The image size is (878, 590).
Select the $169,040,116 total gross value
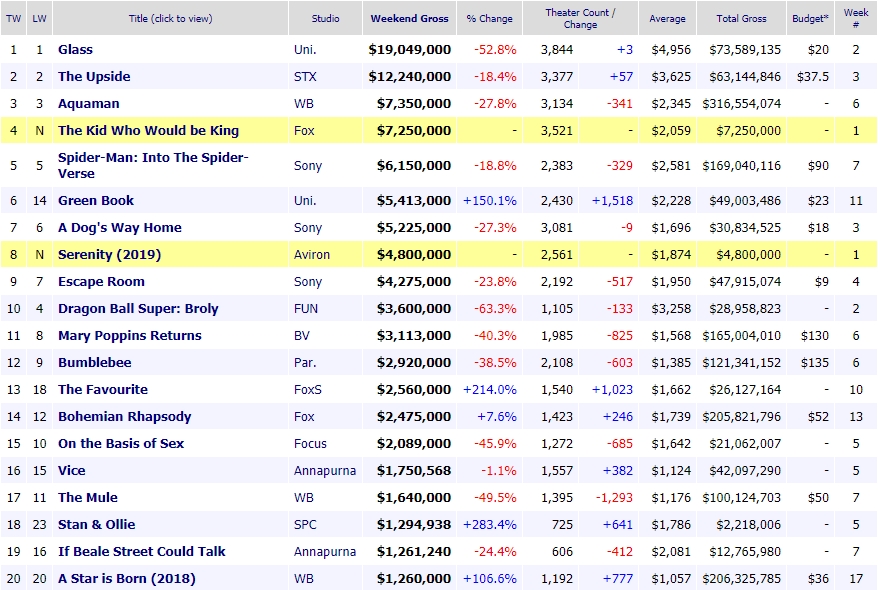pyautogui.click(x=742, y=165)
